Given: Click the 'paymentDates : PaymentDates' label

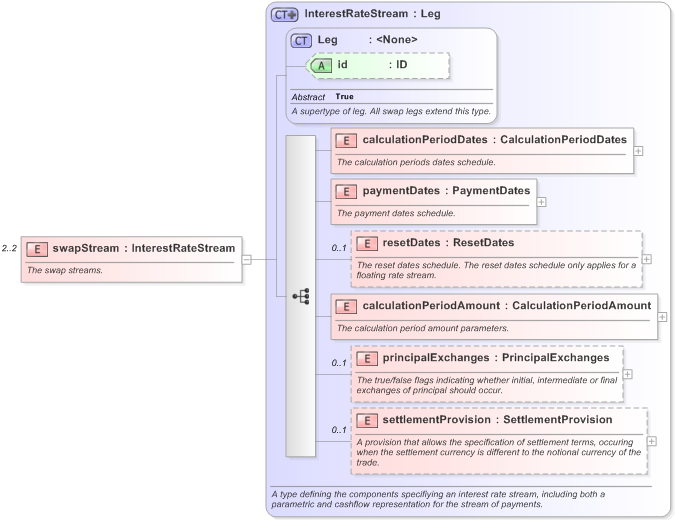Looking at the screenshot, I should point(446,191).
